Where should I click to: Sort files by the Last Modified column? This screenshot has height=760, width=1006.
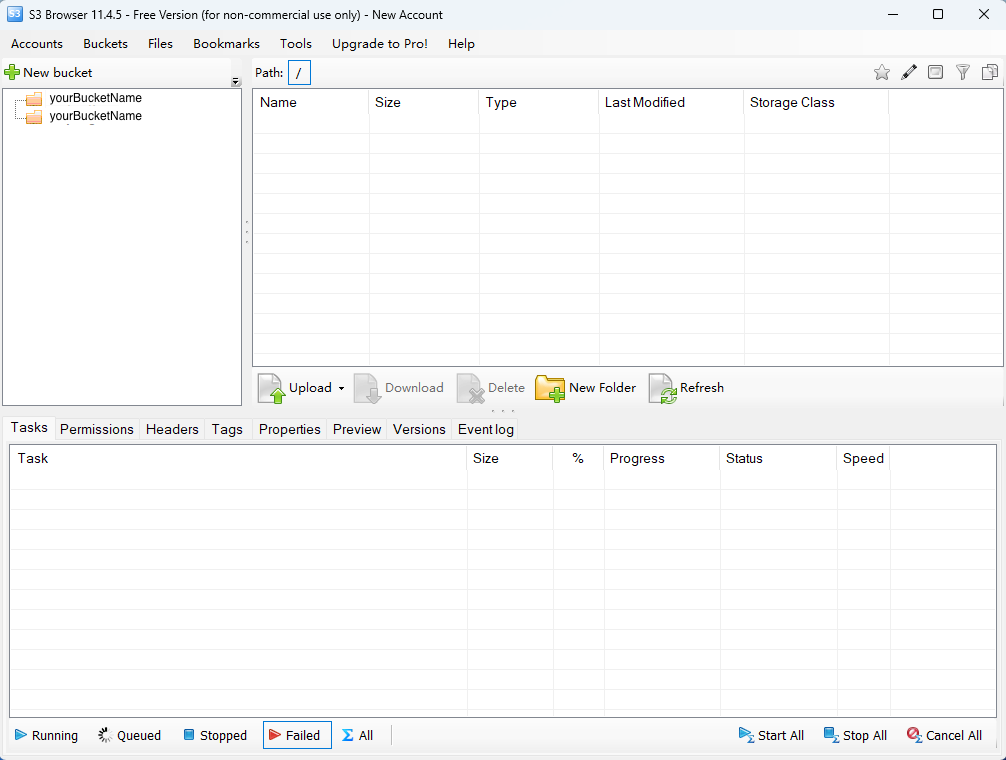[671, 103]
